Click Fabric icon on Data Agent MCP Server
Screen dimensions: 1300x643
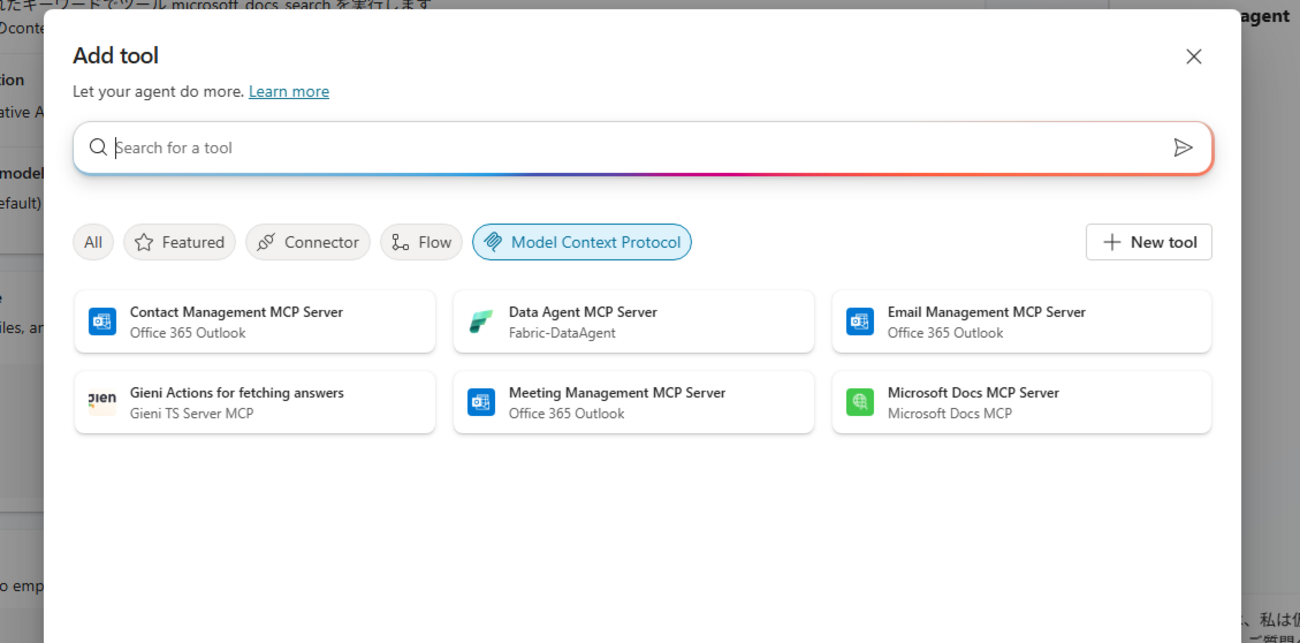481,322
